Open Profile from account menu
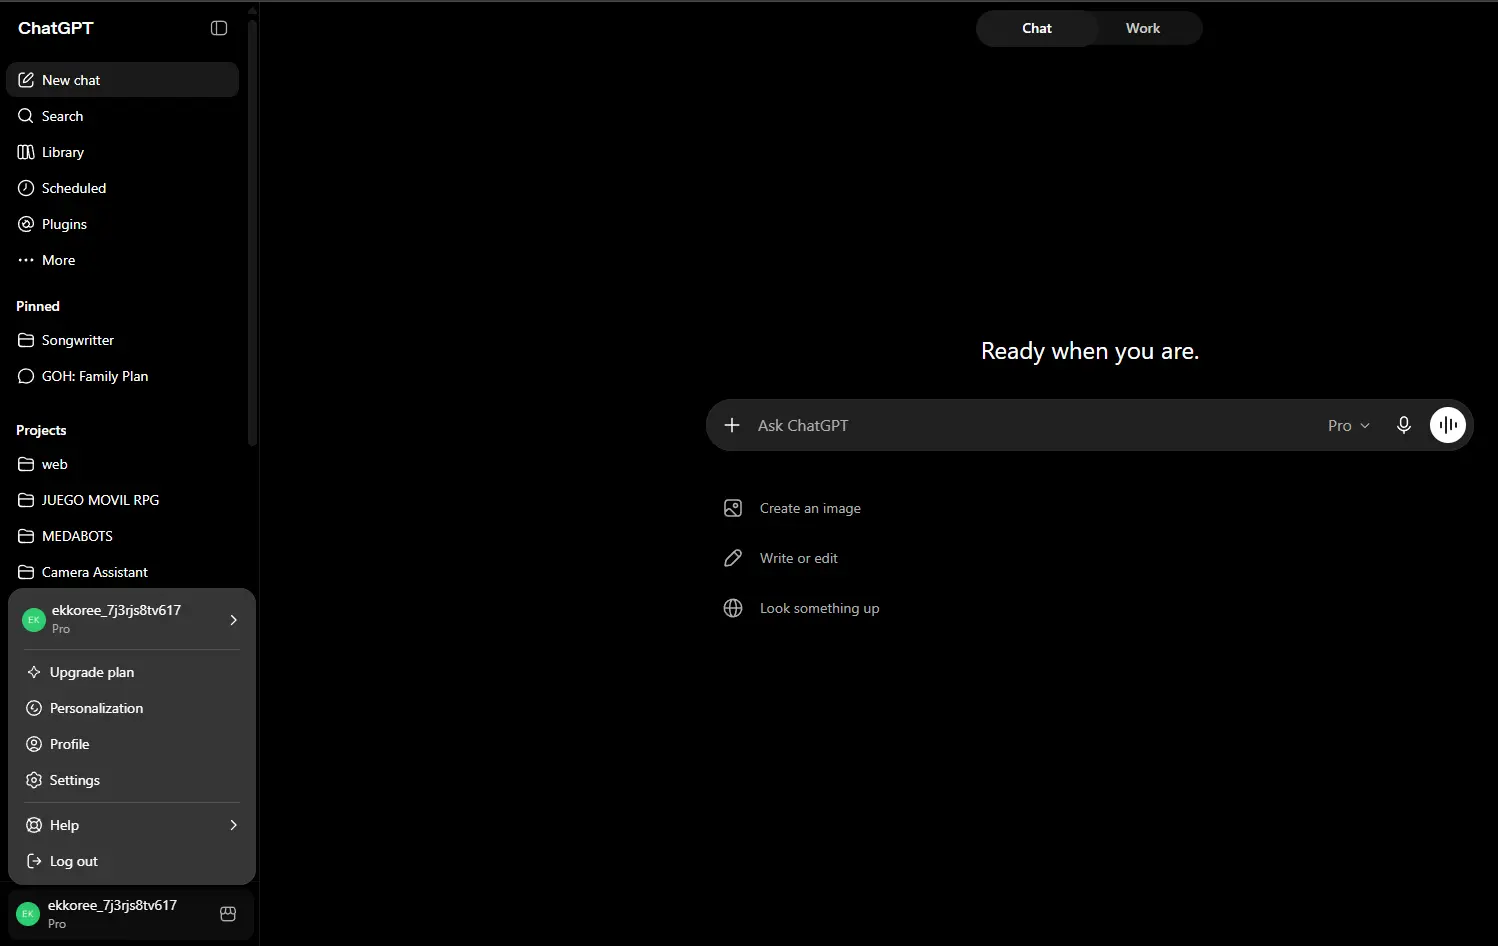 (132, 744)
